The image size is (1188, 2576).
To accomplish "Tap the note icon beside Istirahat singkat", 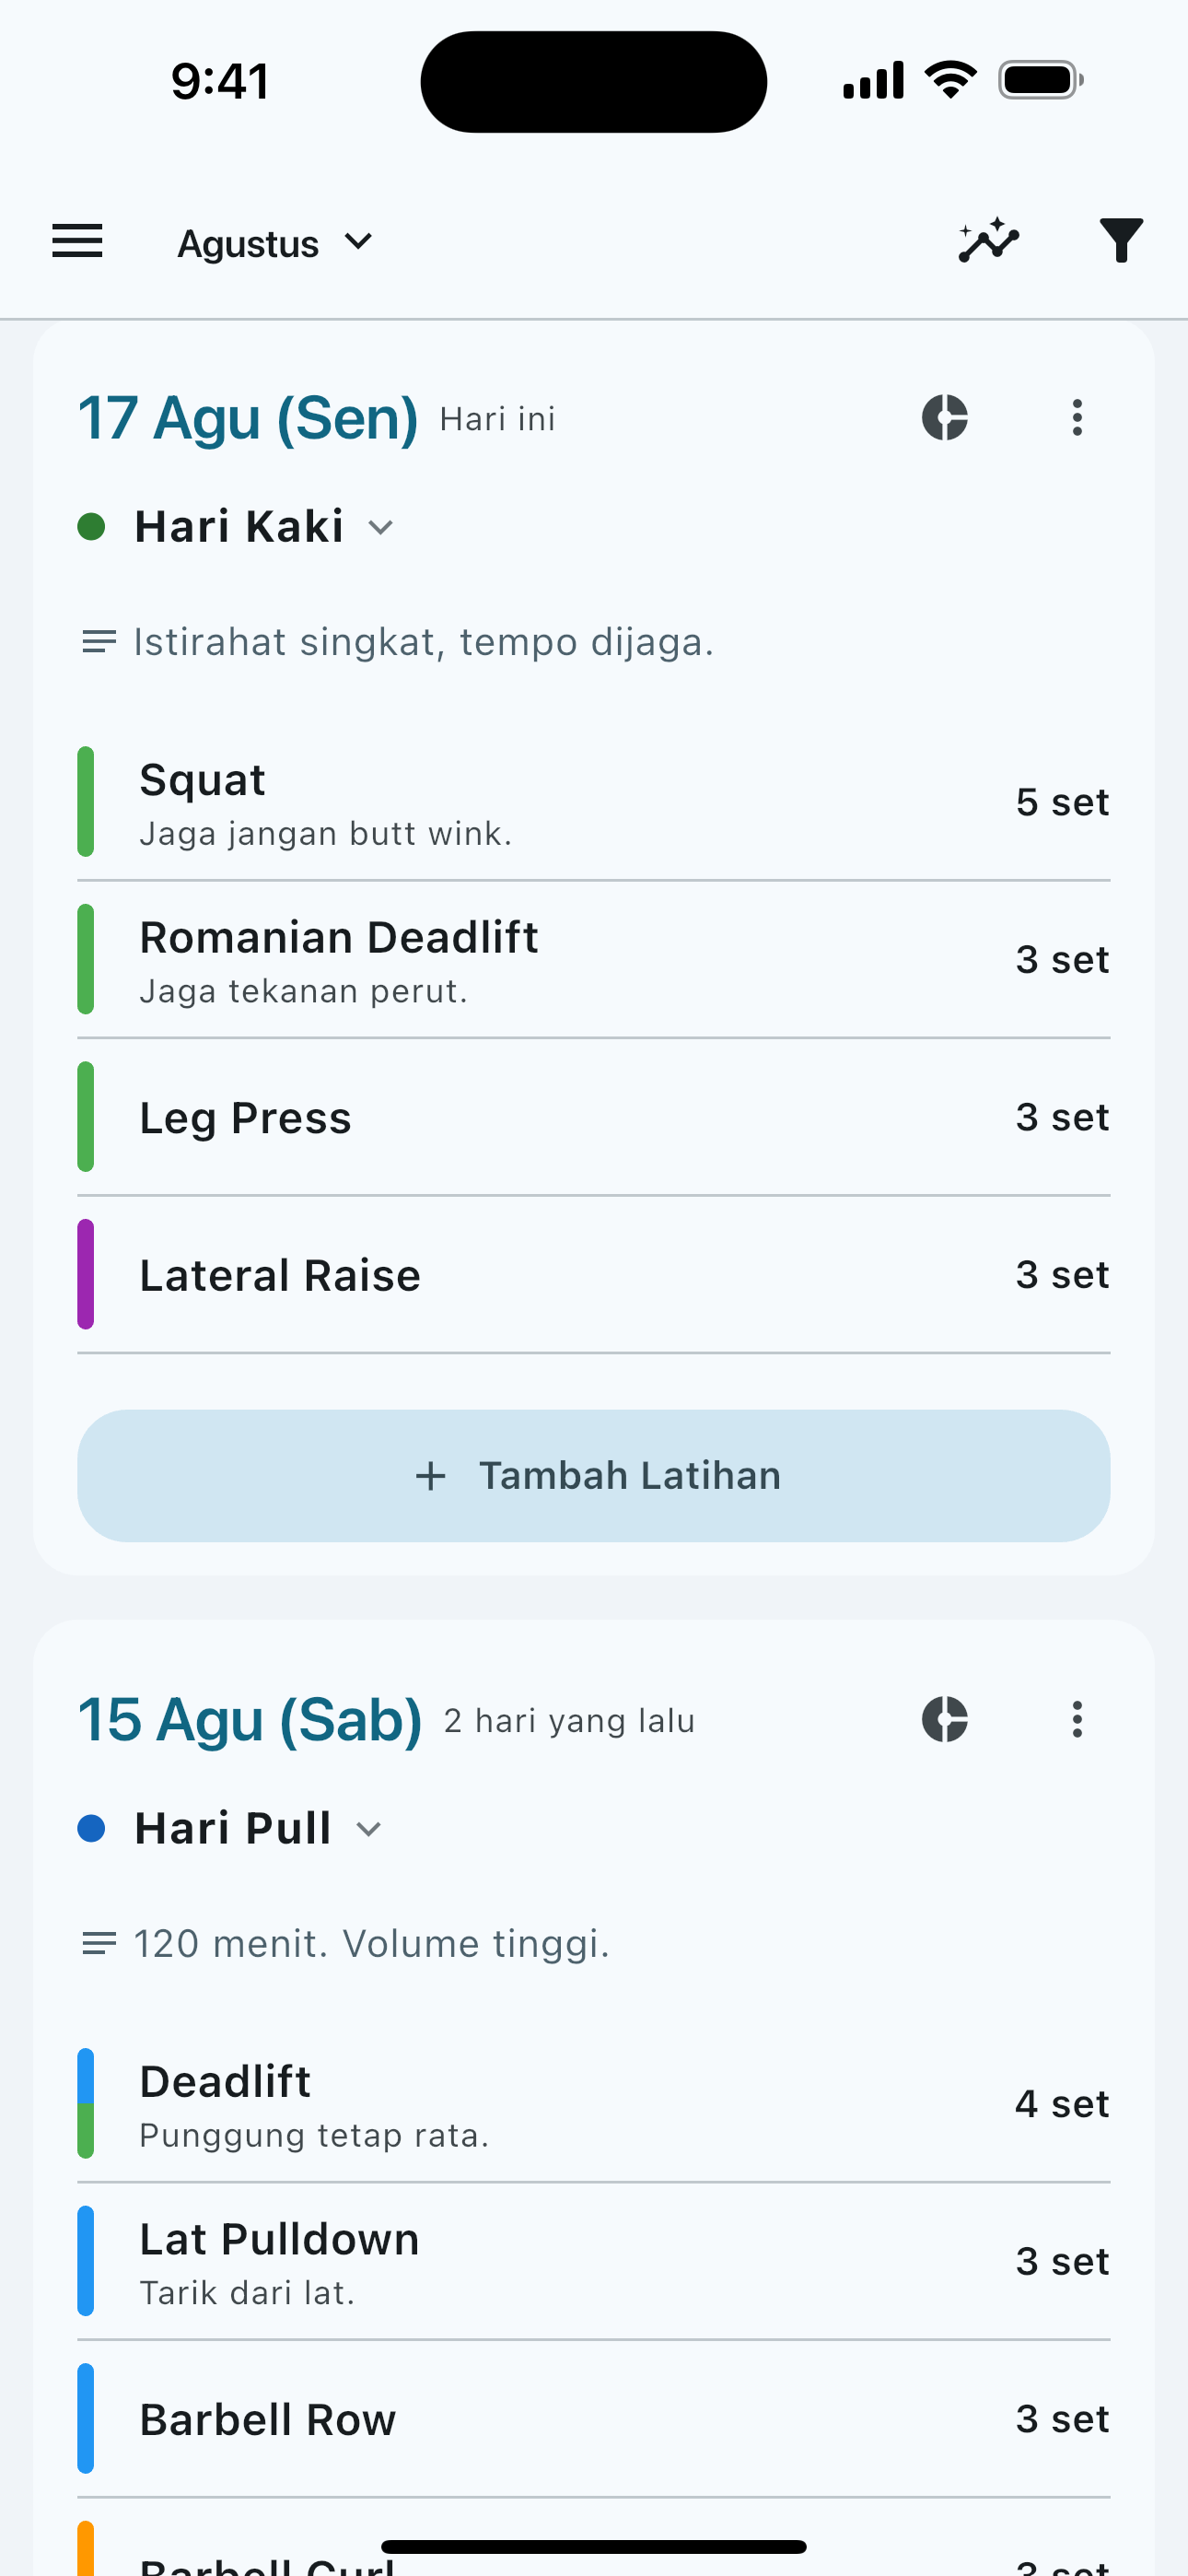I will click(98, 641).
